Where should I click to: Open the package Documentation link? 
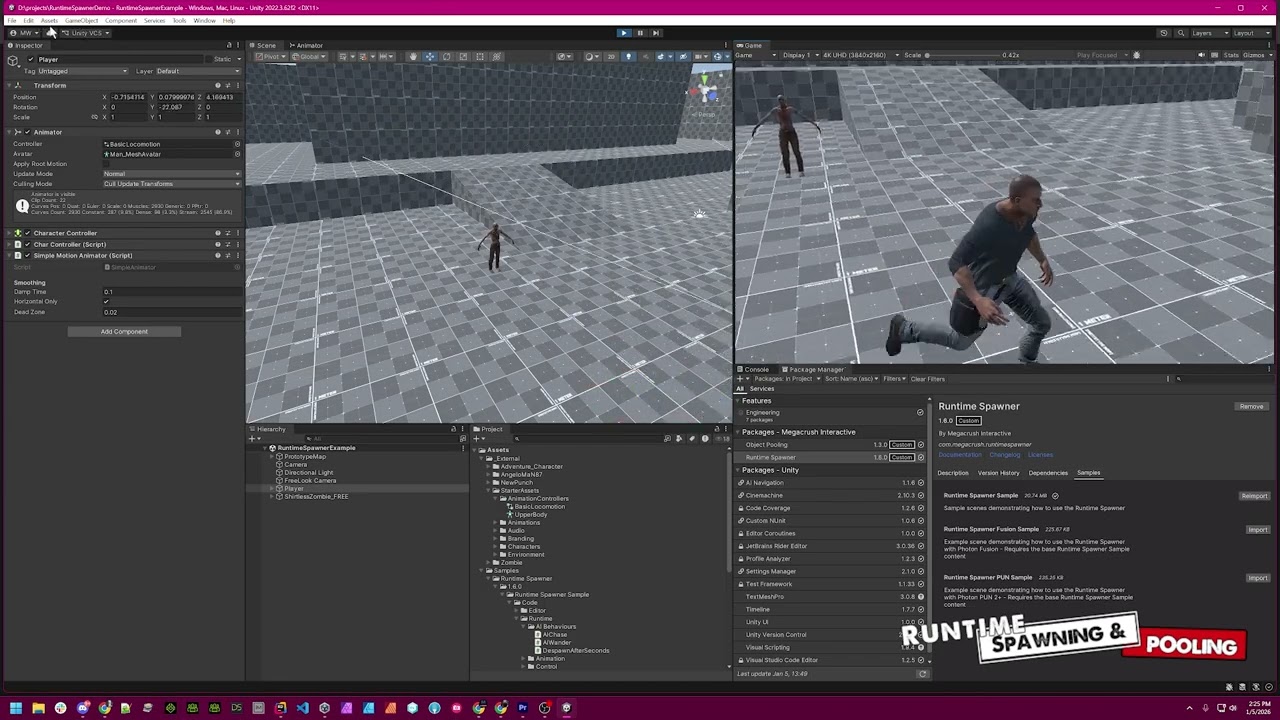point(960,455)
